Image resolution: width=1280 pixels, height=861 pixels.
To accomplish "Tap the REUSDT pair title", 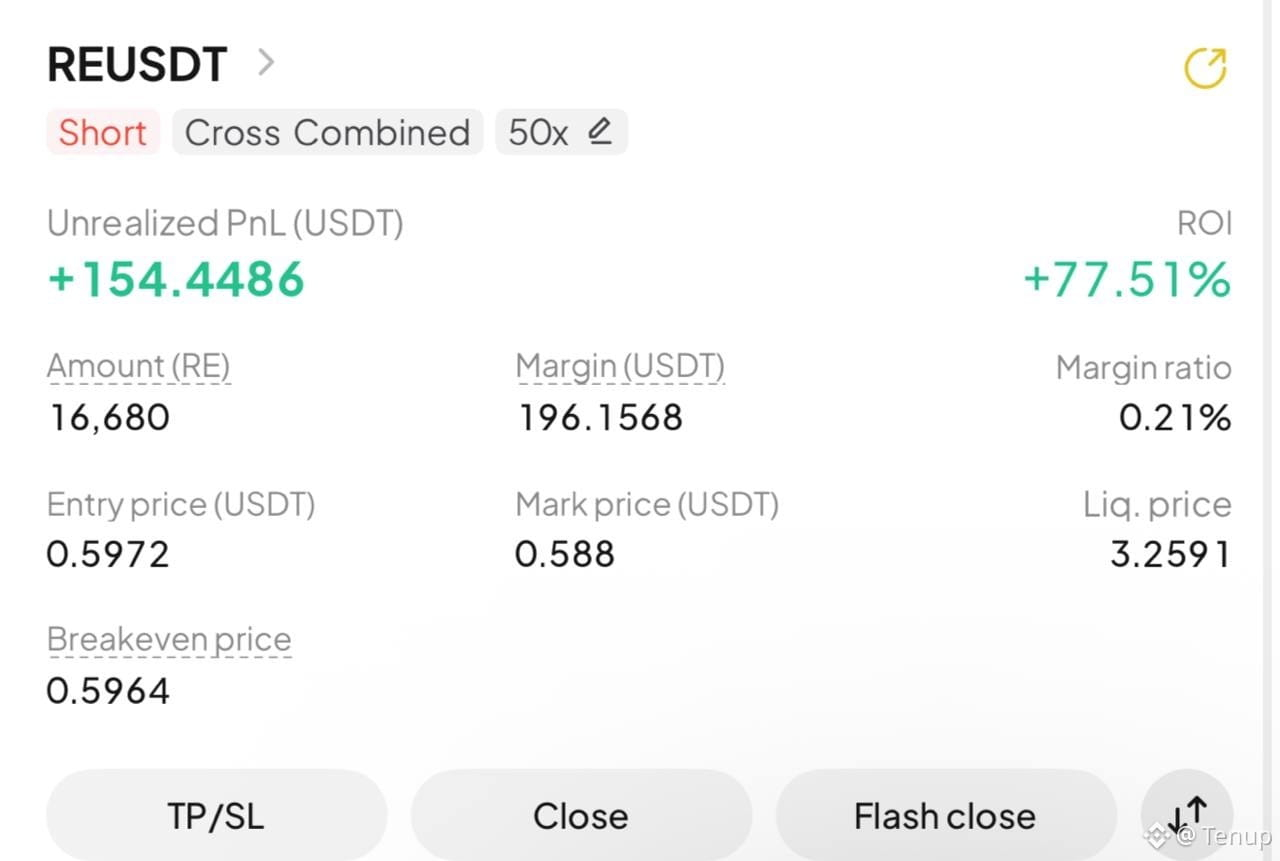I will (138, 65).
